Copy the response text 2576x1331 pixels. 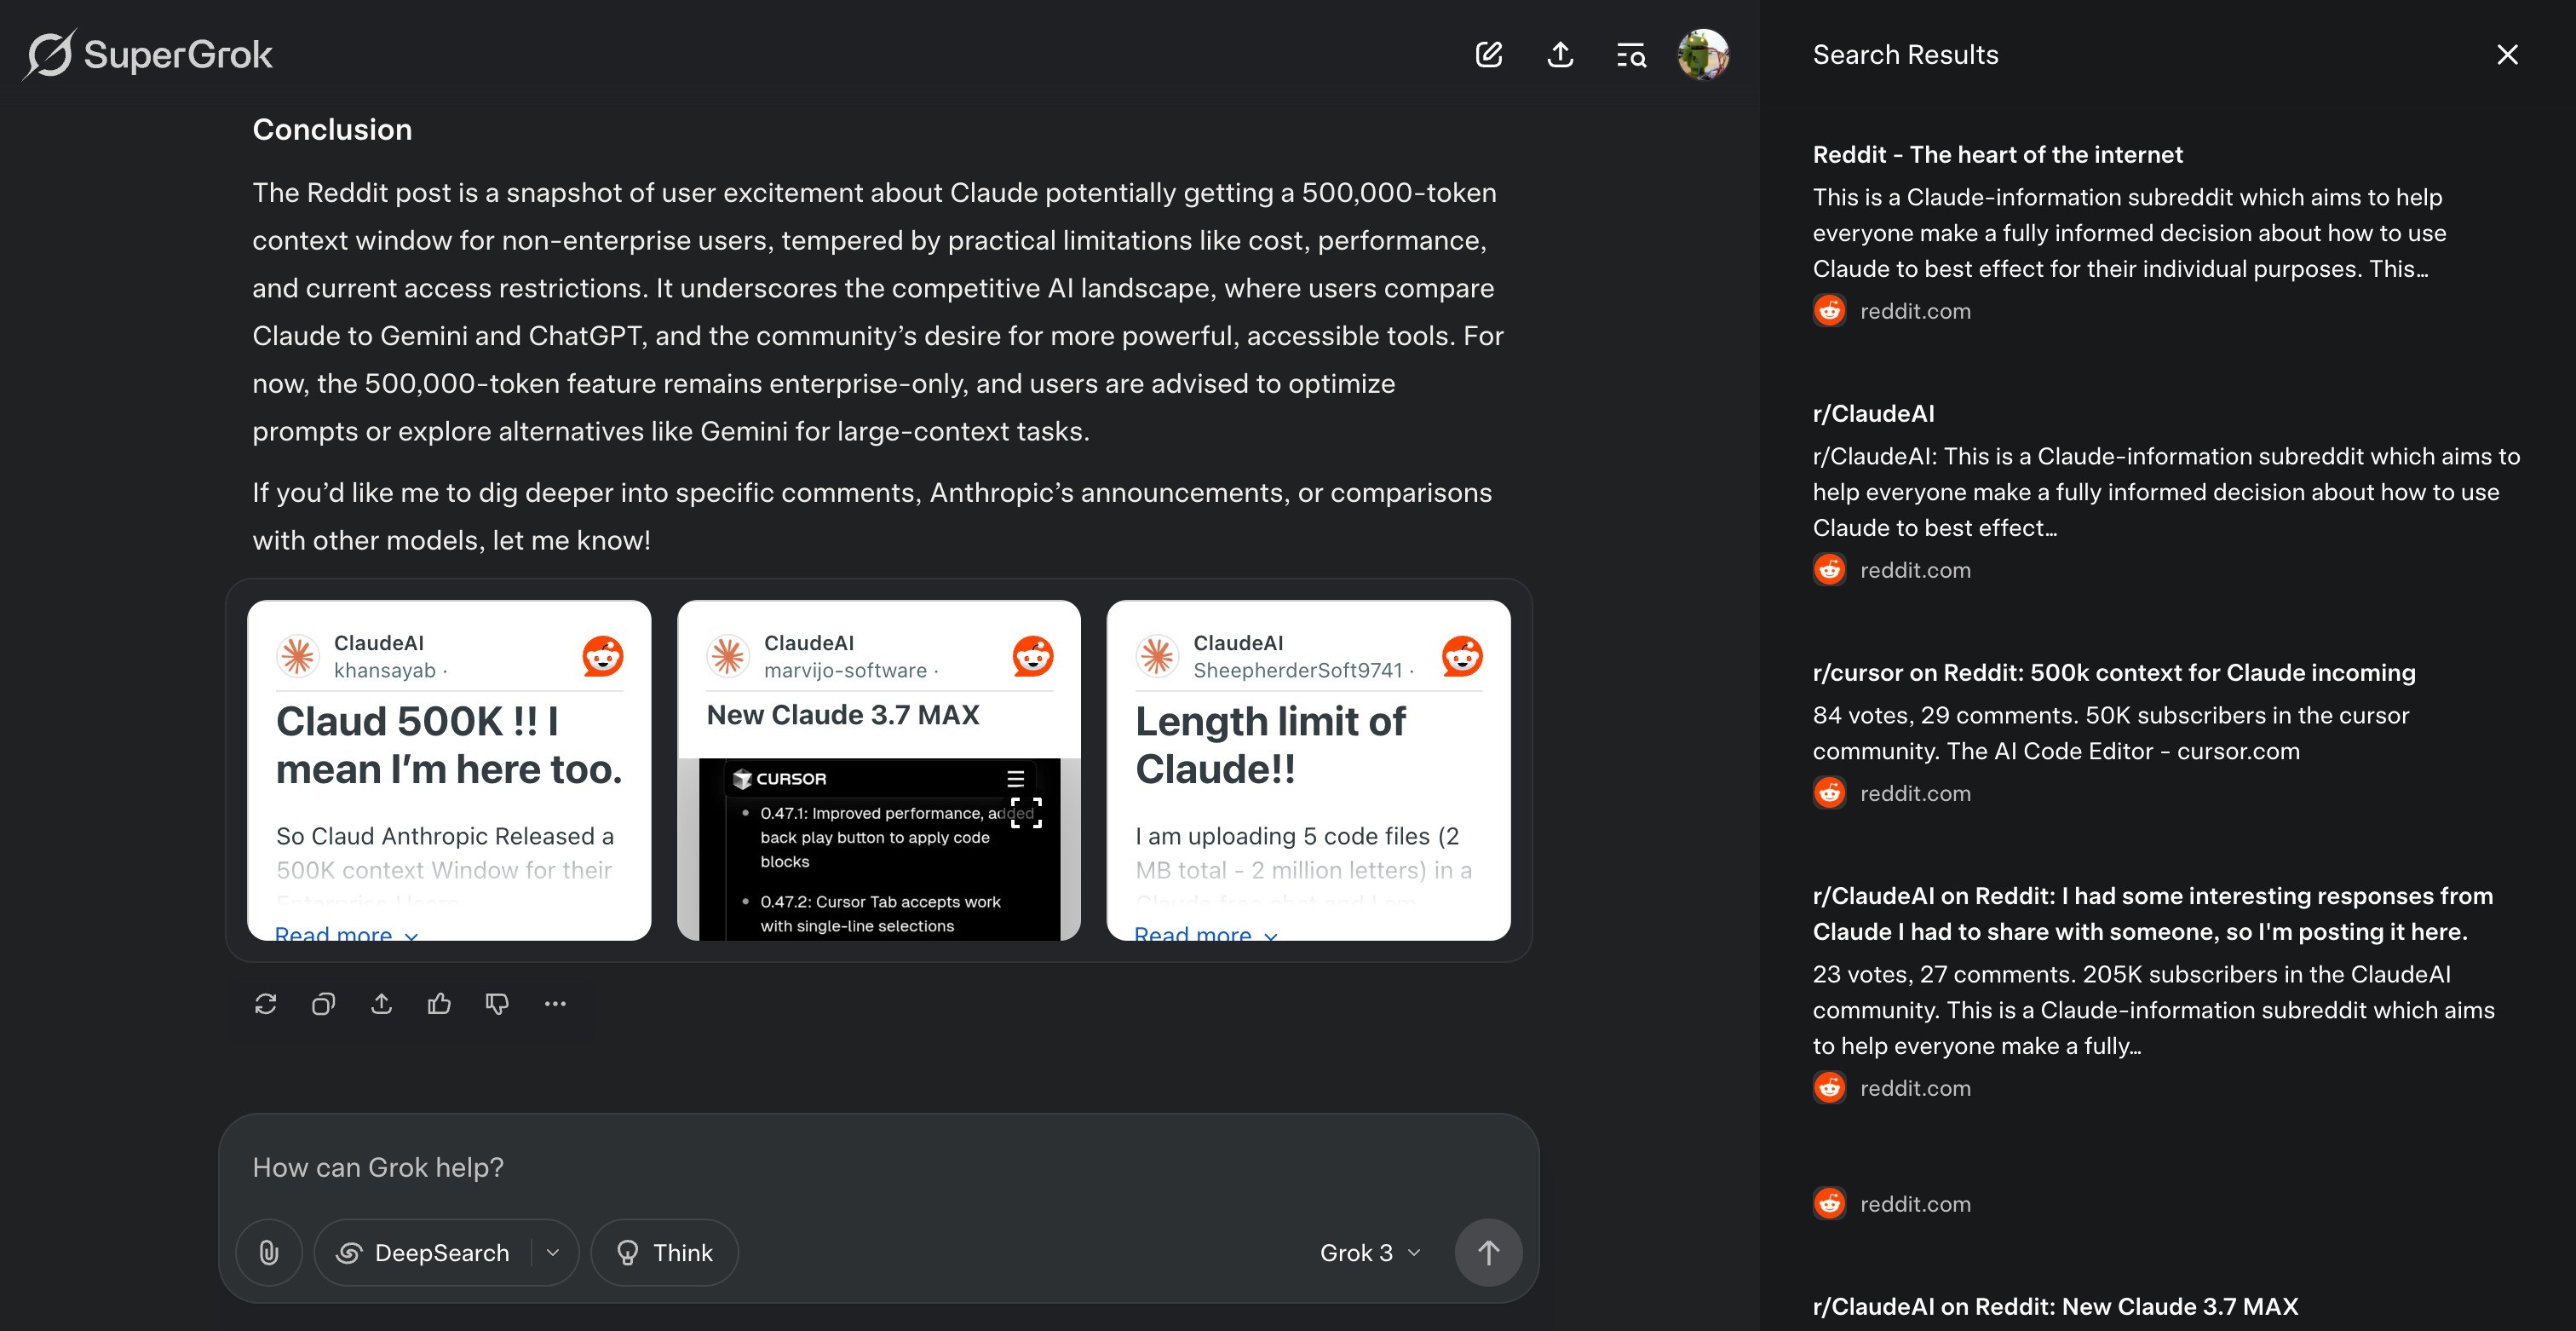click(x=323, y=1004)
